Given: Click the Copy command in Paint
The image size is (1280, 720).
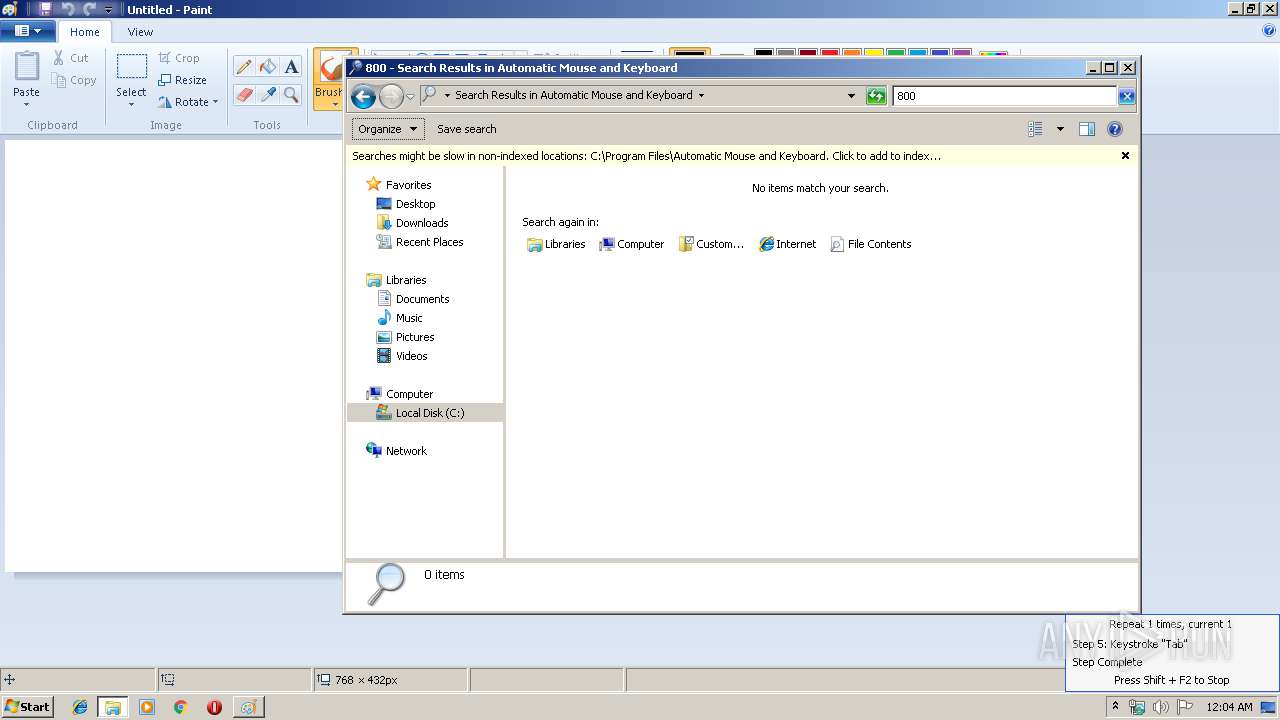Looking at the screenshot, I should pyautogui.click(x=74, y=80).
